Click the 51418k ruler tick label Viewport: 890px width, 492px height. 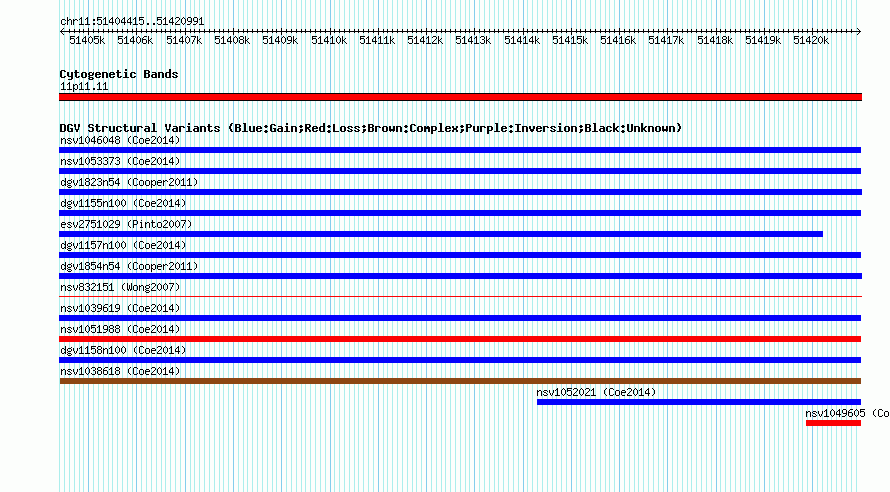[715, 41]
